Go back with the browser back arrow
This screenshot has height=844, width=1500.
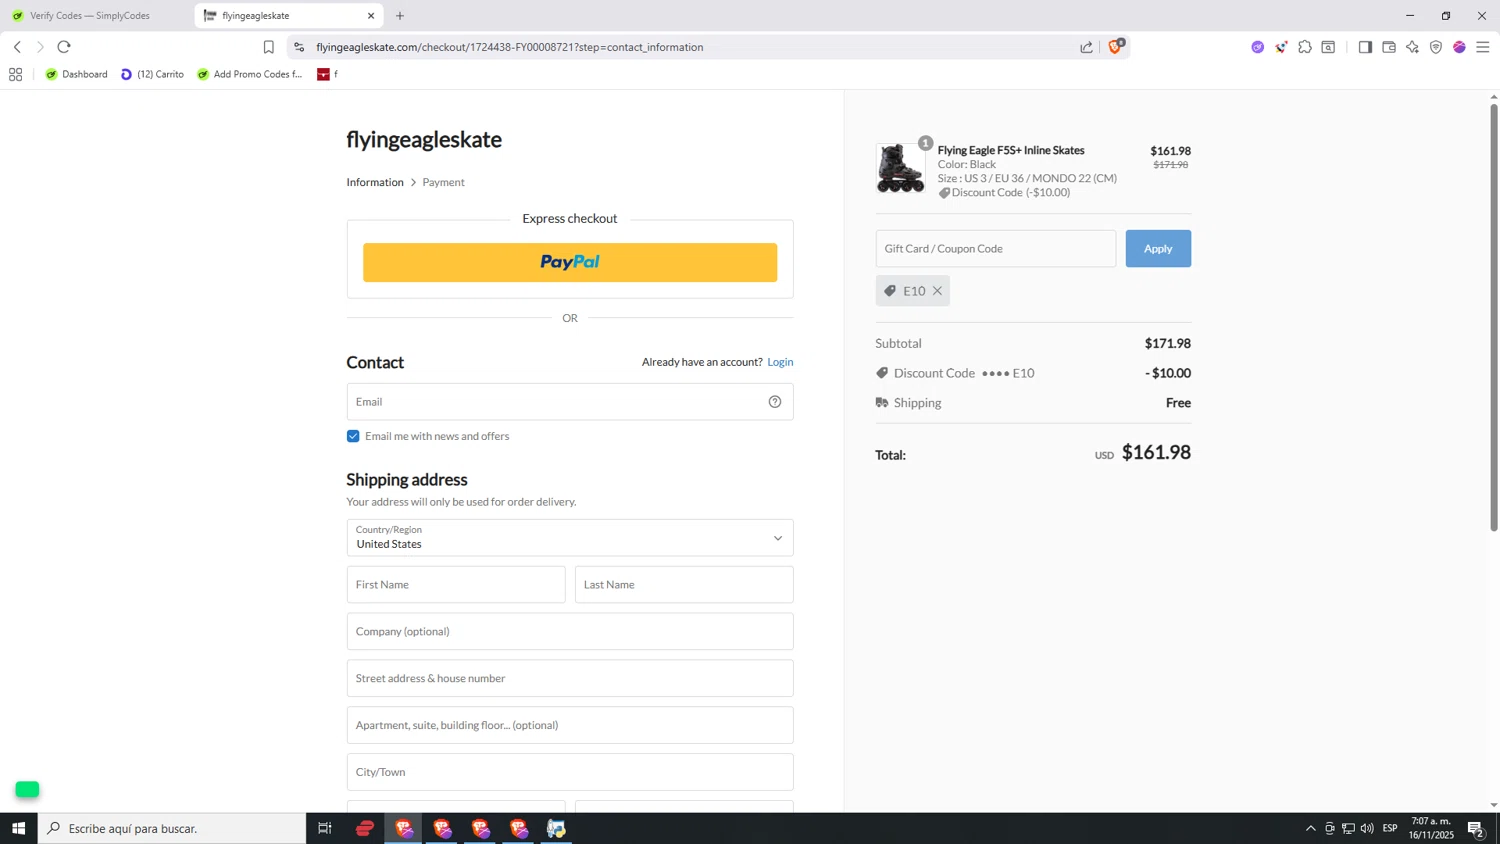[x=17, y=47]
